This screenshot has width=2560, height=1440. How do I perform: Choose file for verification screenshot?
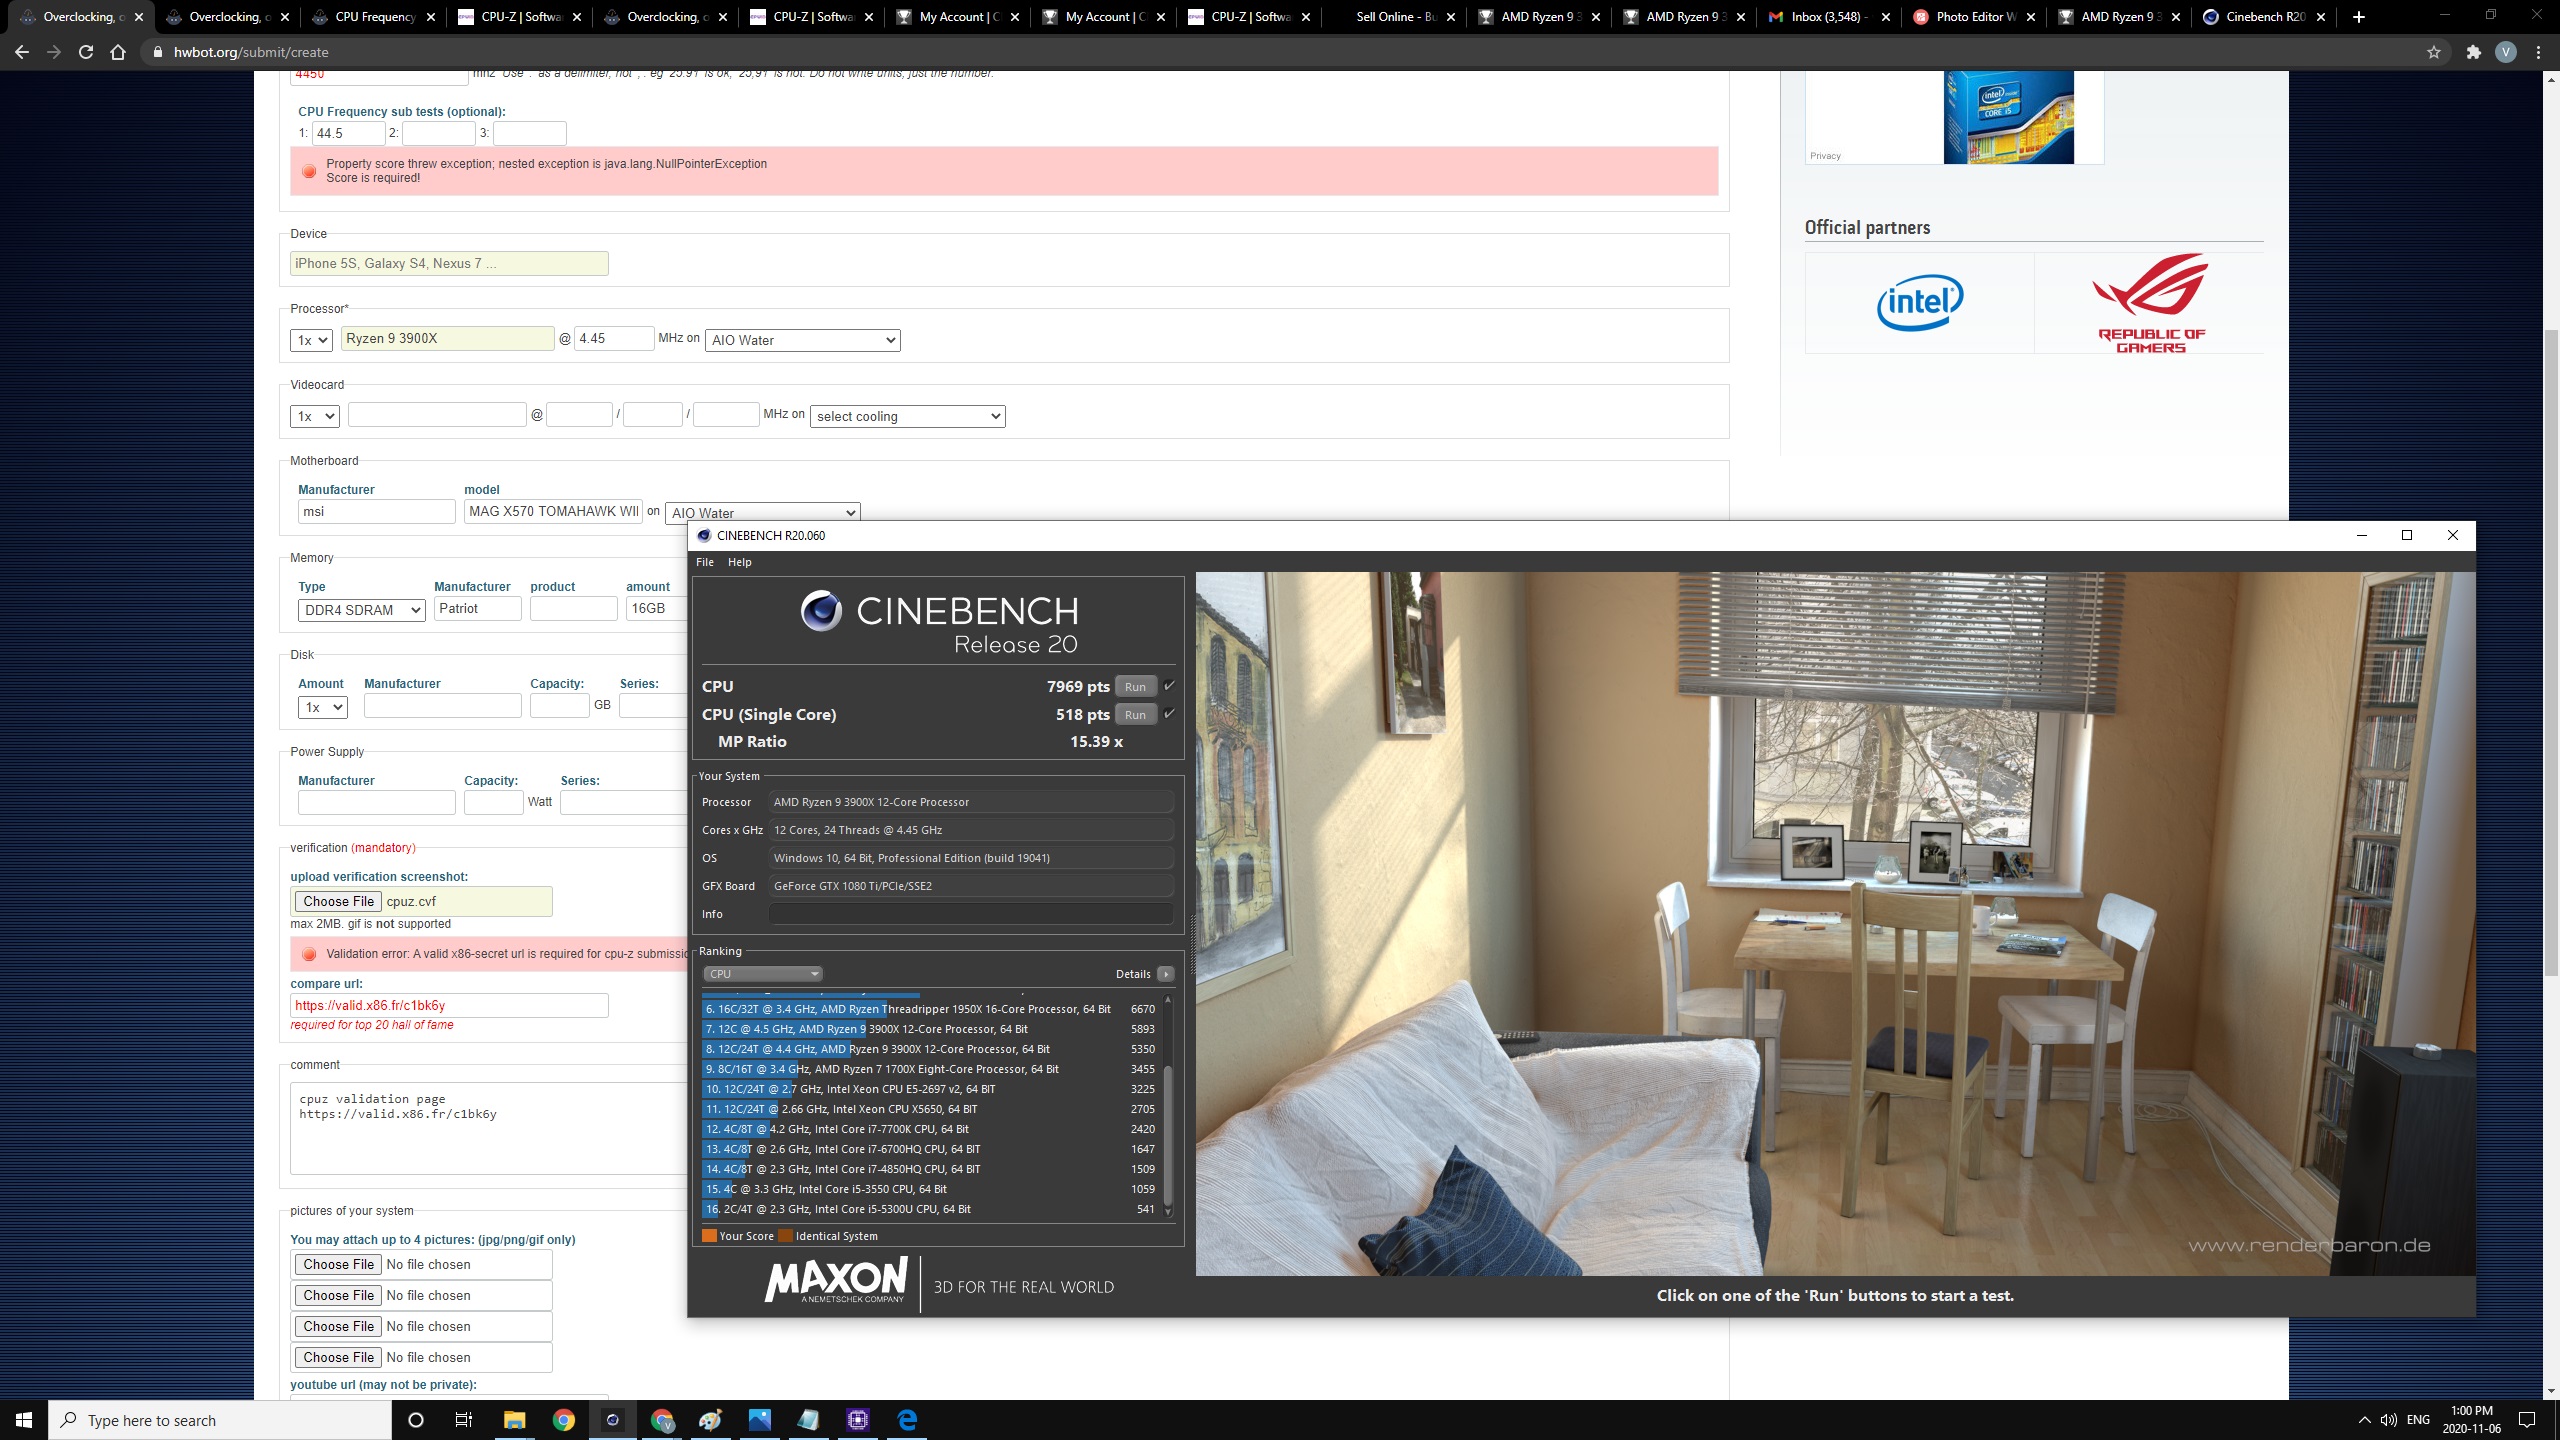339,901
